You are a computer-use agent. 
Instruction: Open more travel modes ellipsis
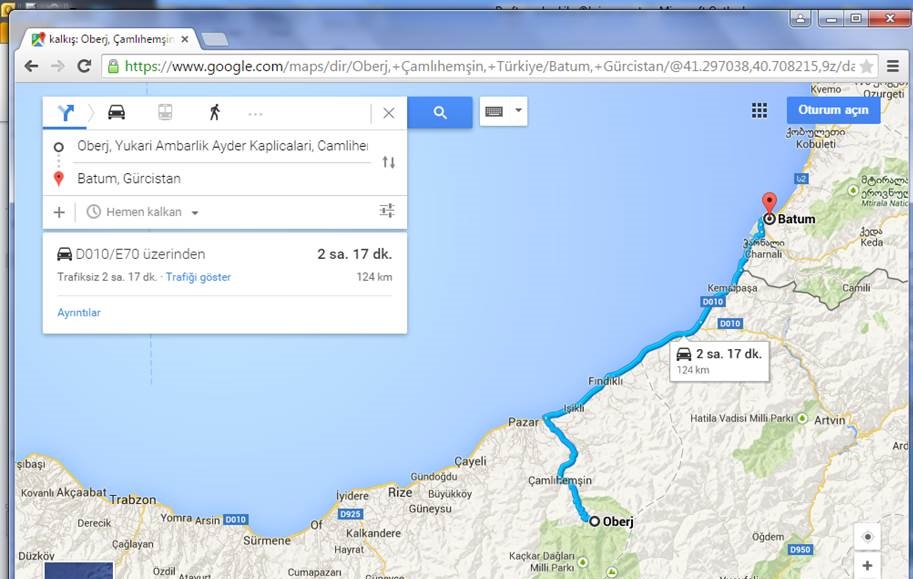tap(255, 114)
